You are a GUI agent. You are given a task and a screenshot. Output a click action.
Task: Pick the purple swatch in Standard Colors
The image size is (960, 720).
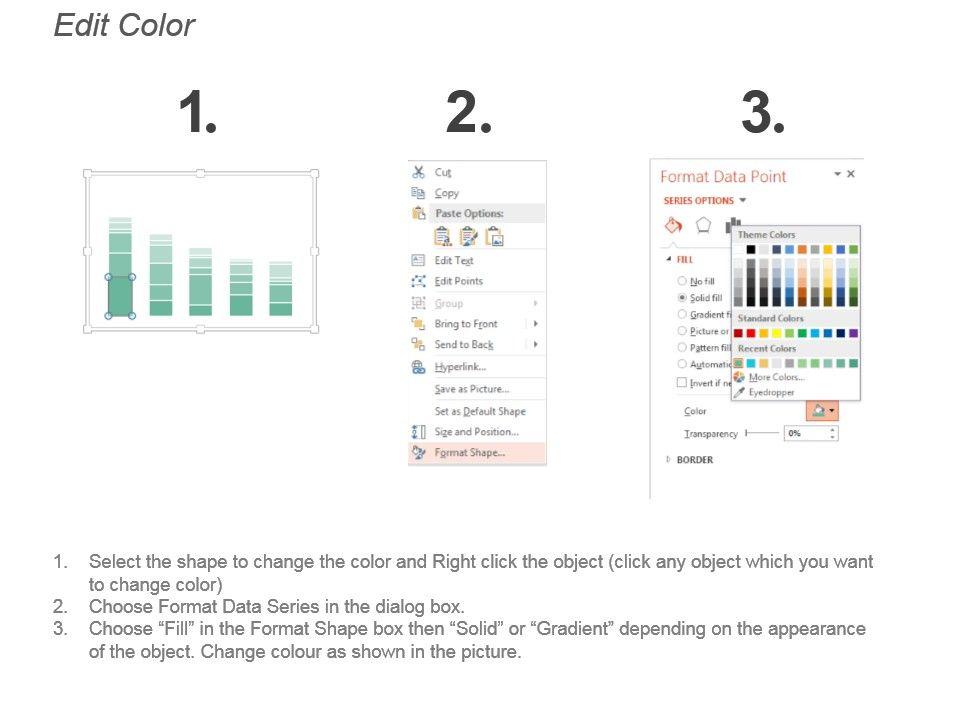pyautogui.click(x=853, y=333)
